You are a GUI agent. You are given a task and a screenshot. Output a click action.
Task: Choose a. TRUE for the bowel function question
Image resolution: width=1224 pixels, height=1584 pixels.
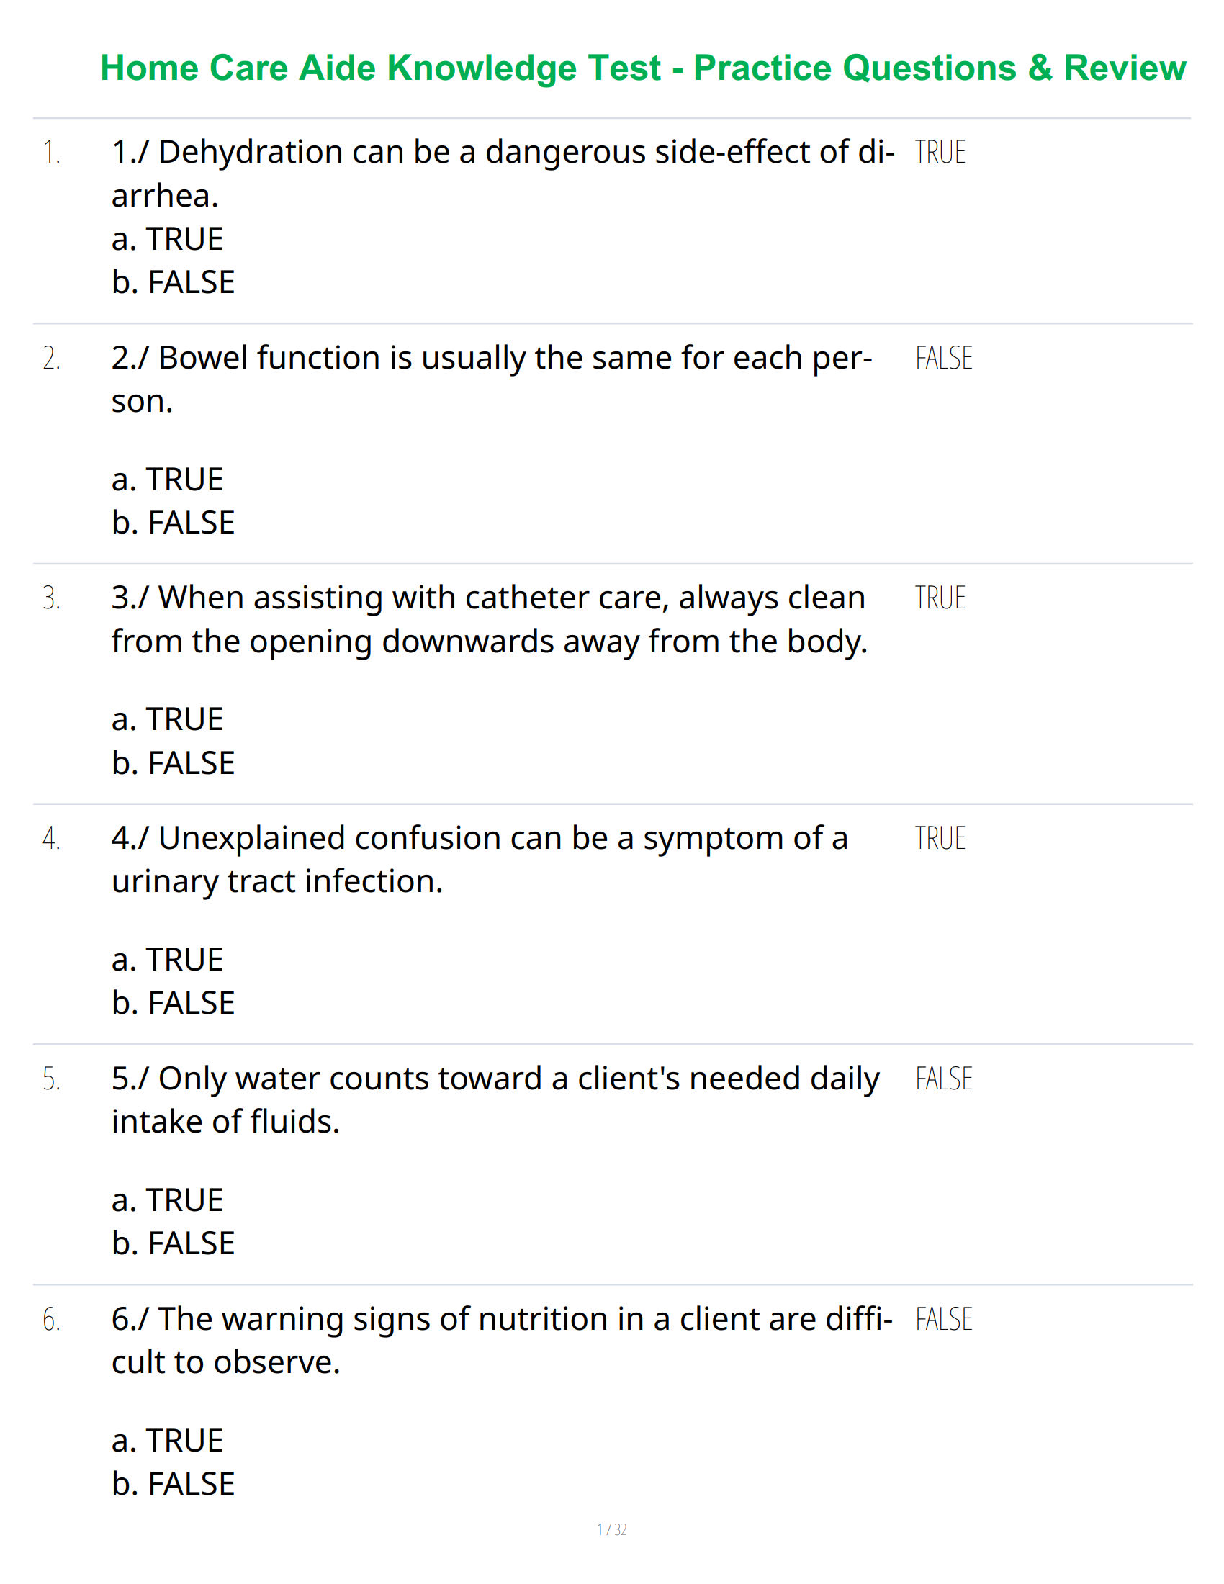click(167, 480)
